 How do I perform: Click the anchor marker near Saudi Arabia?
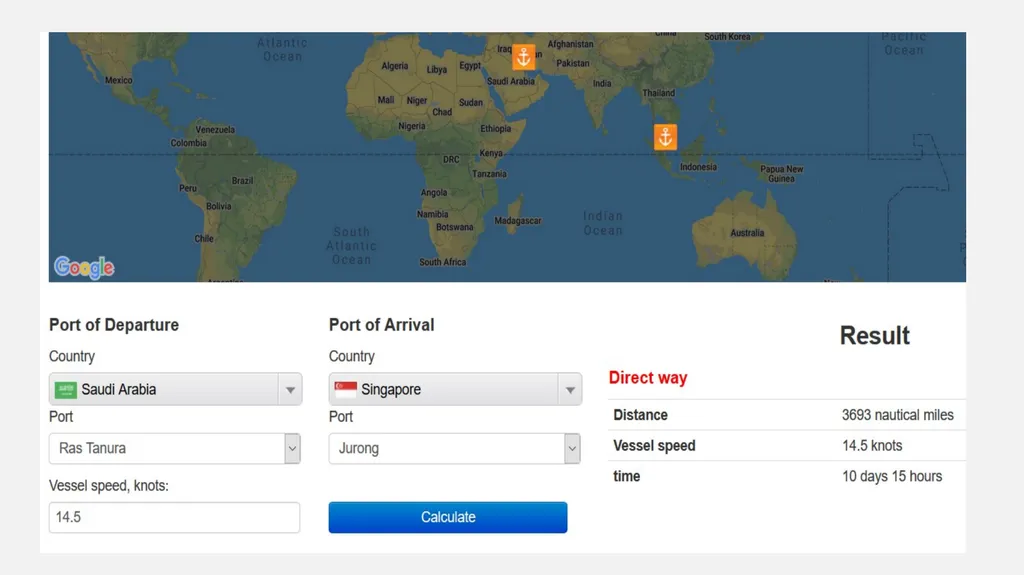(523, 58)
